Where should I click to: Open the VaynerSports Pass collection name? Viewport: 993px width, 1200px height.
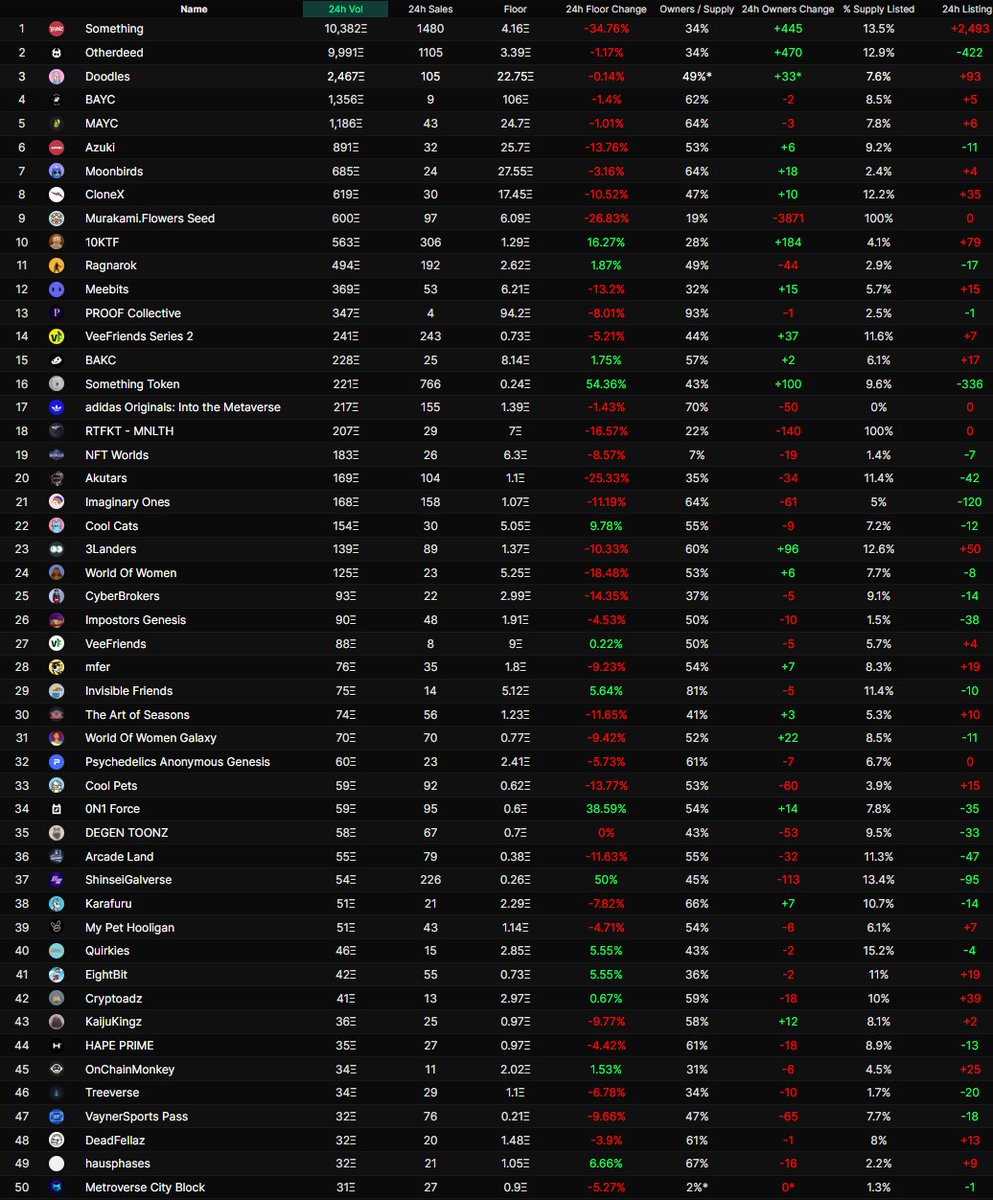tap(136, 1117)
